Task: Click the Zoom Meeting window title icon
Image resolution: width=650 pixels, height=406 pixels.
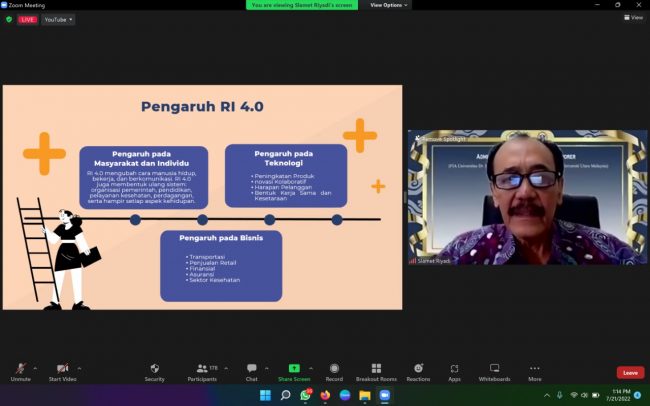Action: pyautogui.click(x=4, y=5)
